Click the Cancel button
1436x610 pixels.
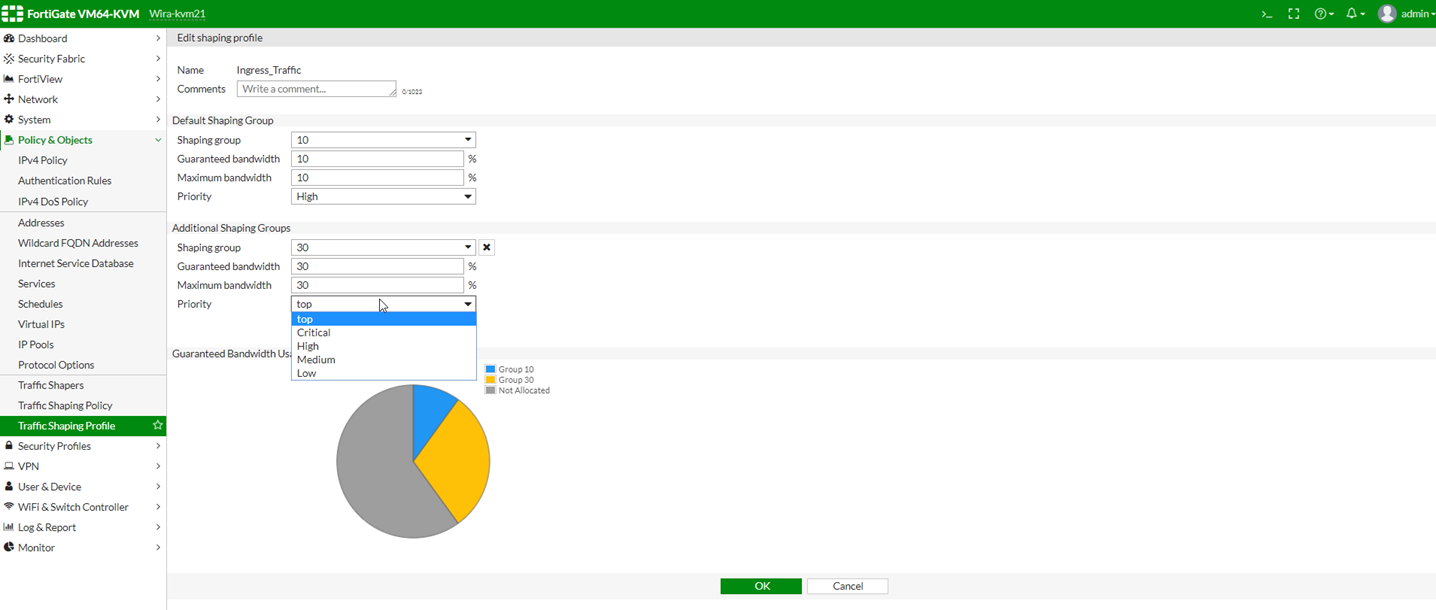pyautogui.click(x=847, y=586)
